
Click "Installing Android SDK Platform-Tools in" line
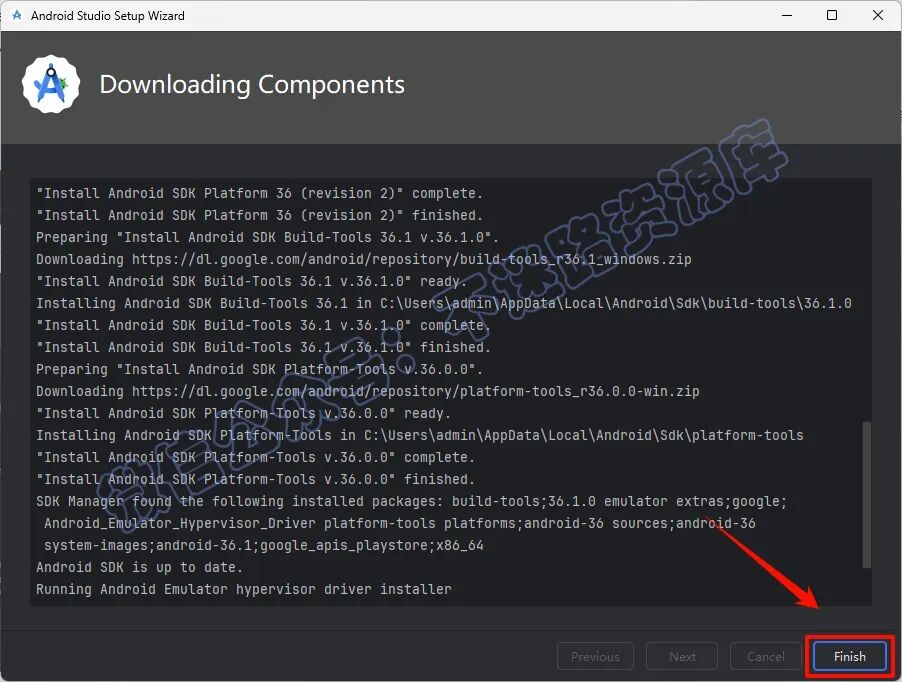point(420,435)
